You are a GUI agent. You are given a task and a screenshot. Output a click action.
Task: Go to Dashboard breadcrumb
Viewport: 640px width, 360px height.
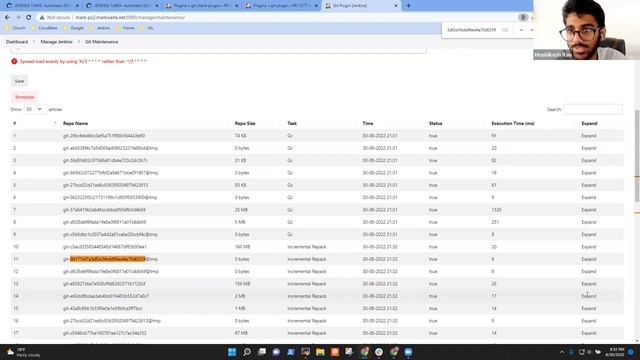(17, 42)
